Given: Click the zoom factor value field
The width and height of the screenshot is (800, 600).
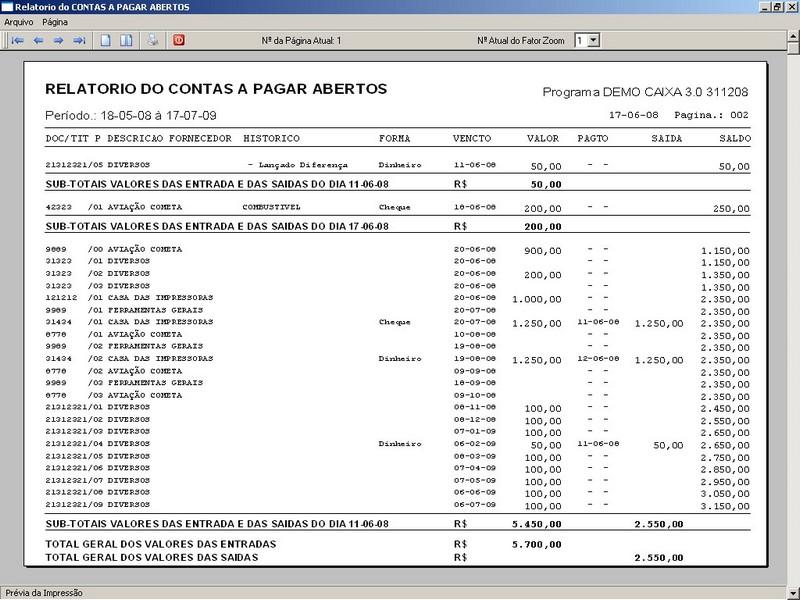Looking at the screenshot, I should 579,41.
